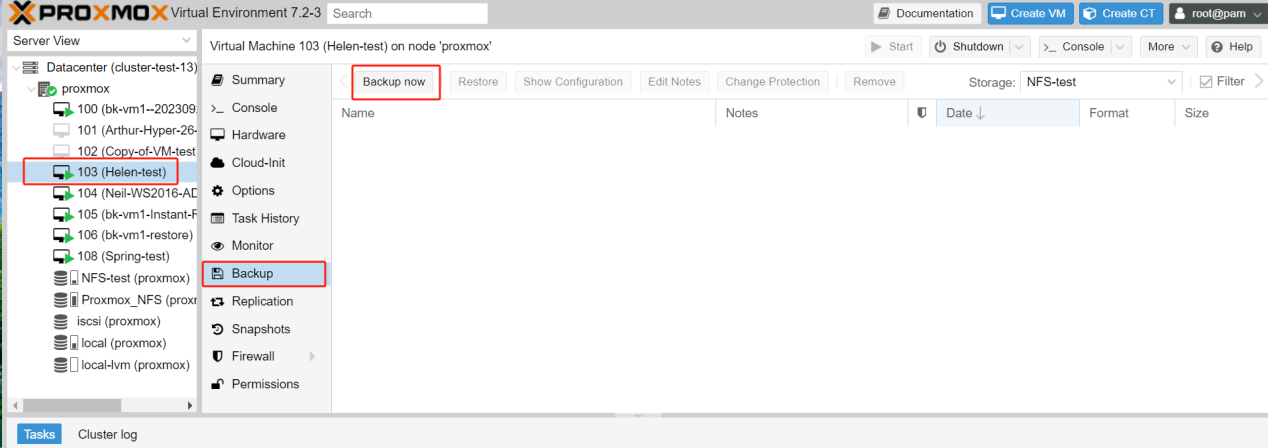
Task: Open the Task History tab
Action: point(265,218)
